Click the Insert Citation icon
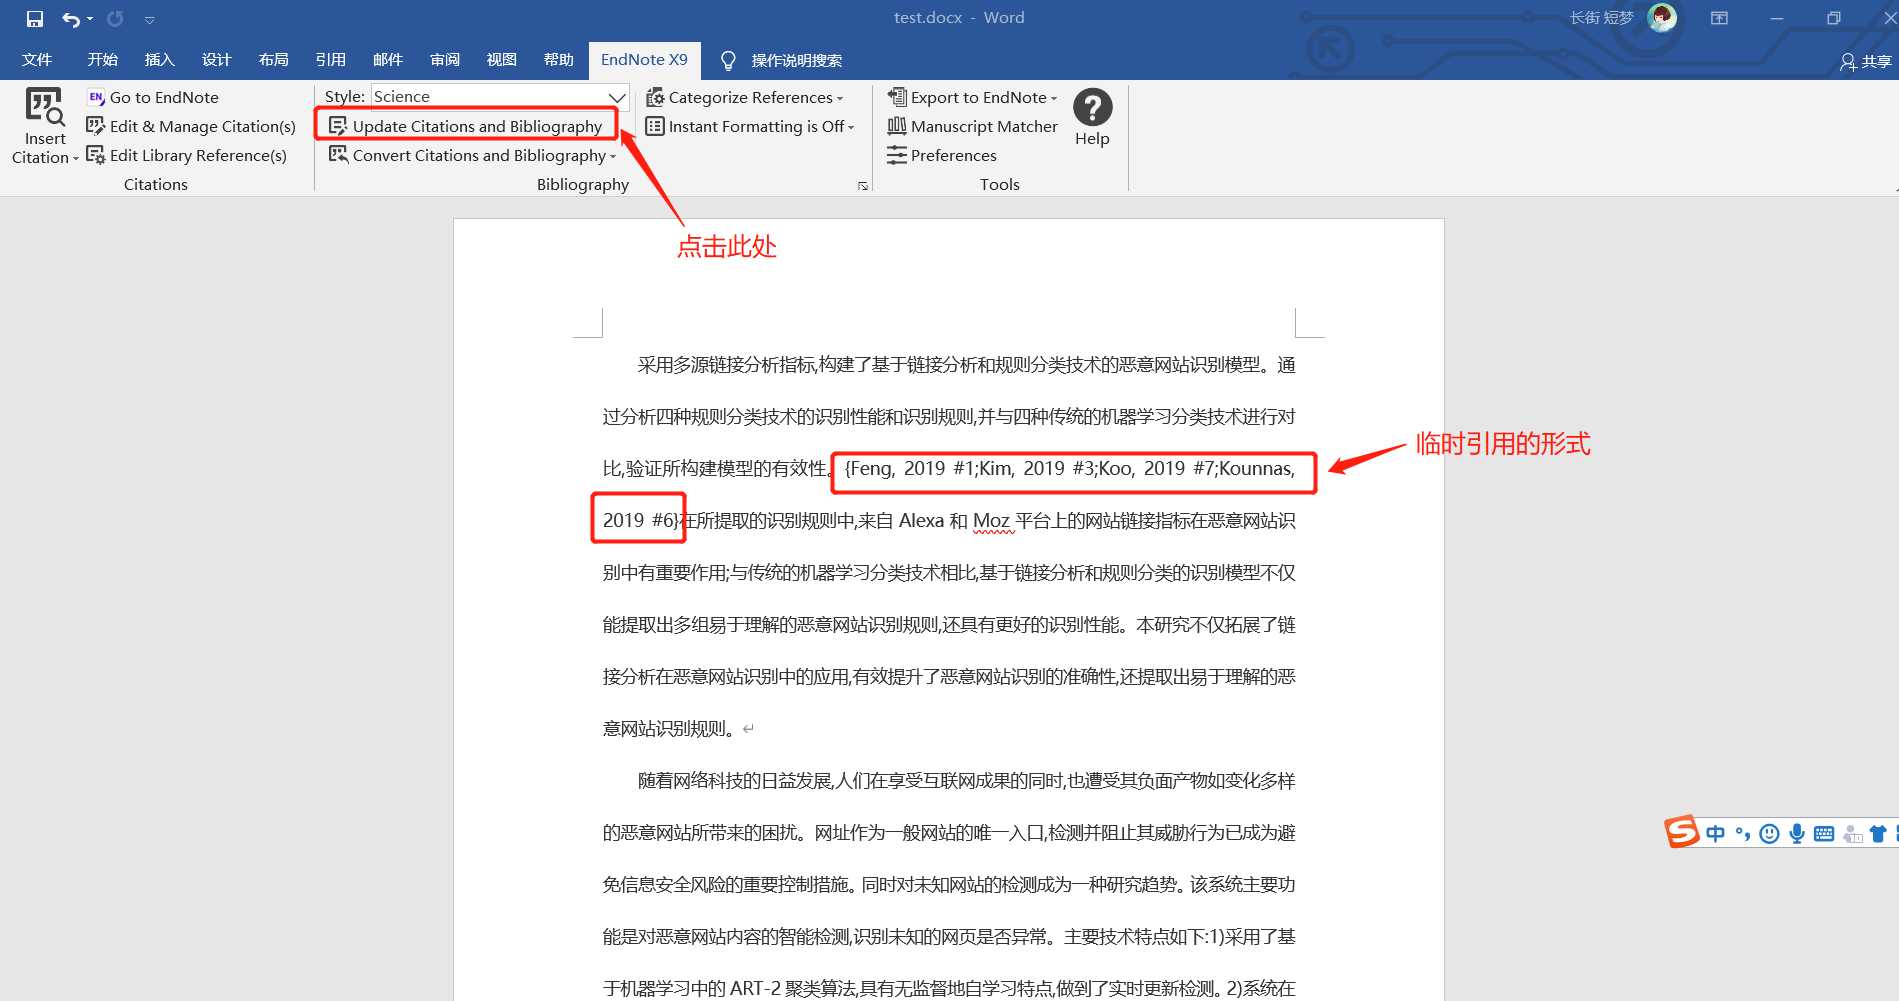The height and width of the screenshot is (1001, 1899). (x=45, y=106)
